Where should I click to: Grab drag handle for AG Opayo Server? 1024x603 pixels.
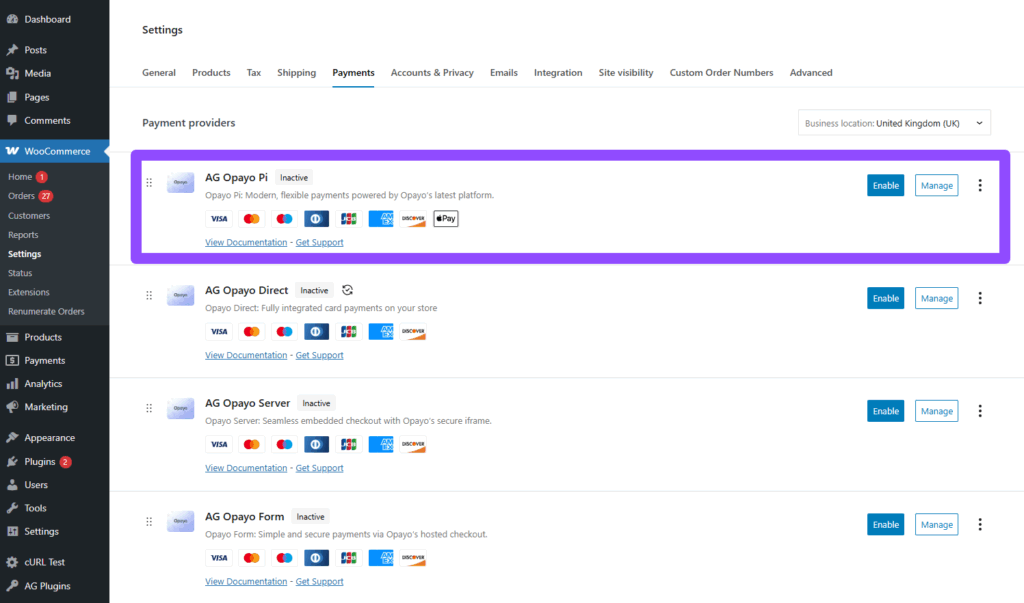149,408
